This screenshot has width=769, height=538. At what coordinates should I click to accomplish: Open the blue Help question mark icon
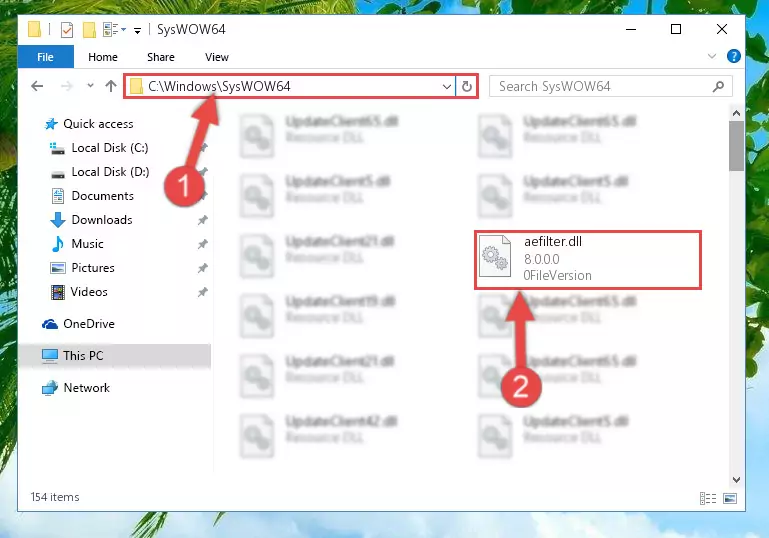point(734,56)
